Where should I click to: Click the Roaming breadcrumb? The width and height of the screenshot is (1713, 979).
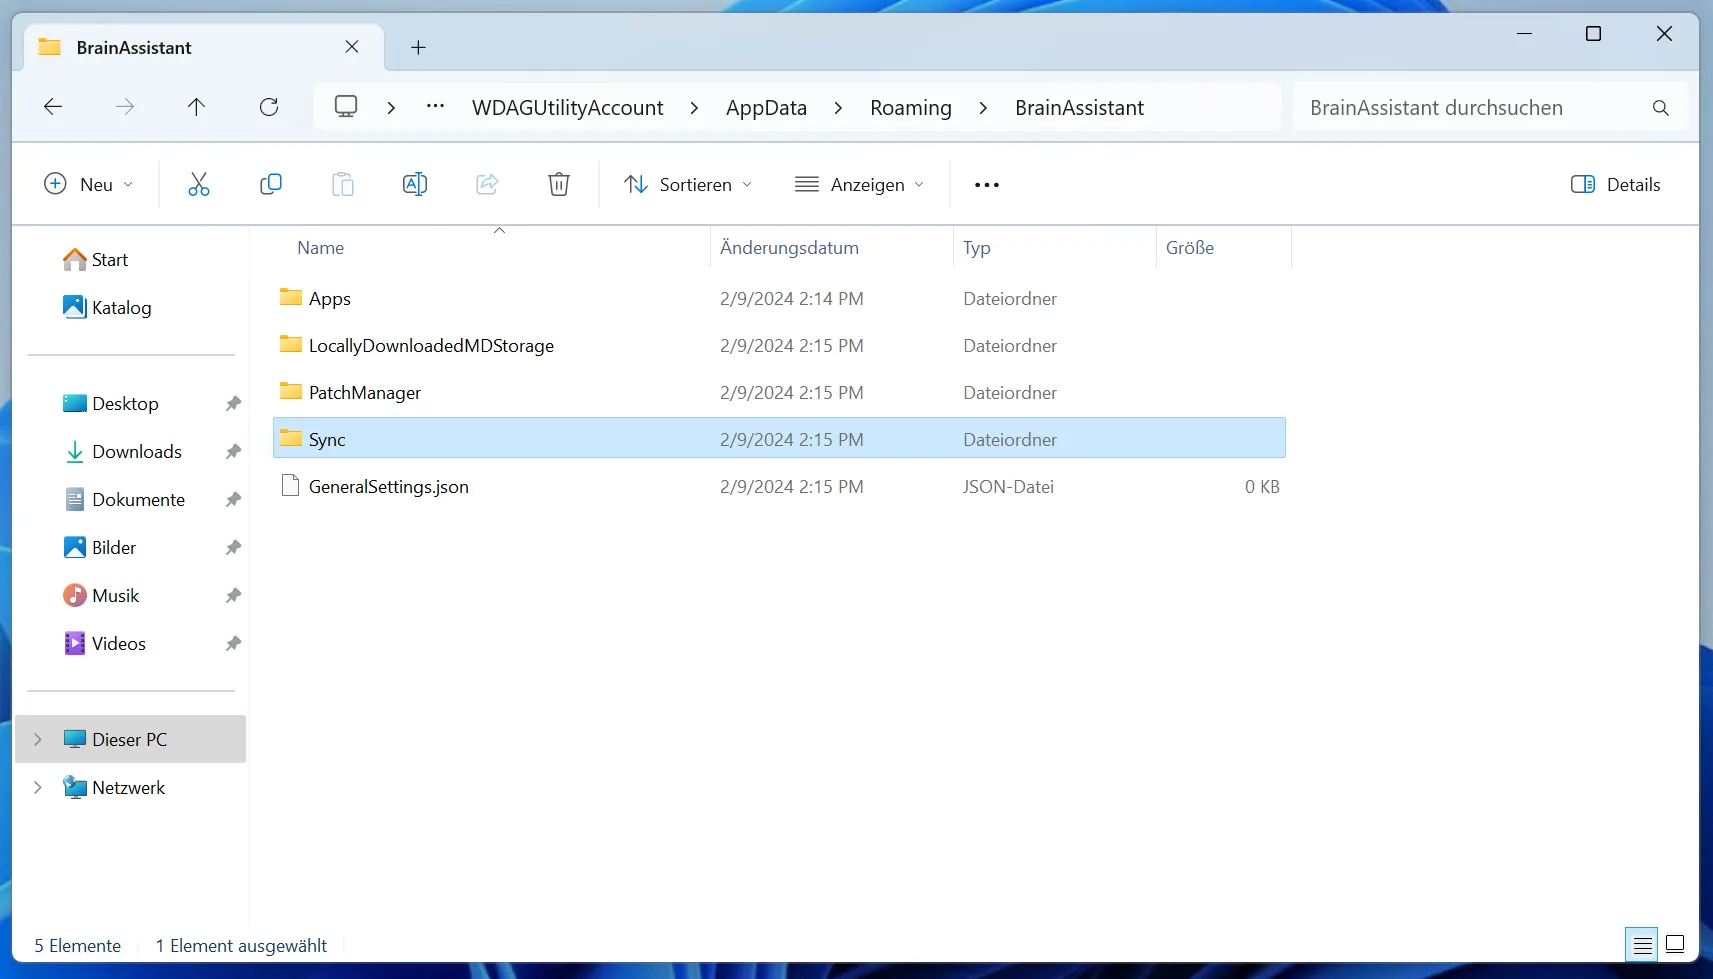point(911,108)
